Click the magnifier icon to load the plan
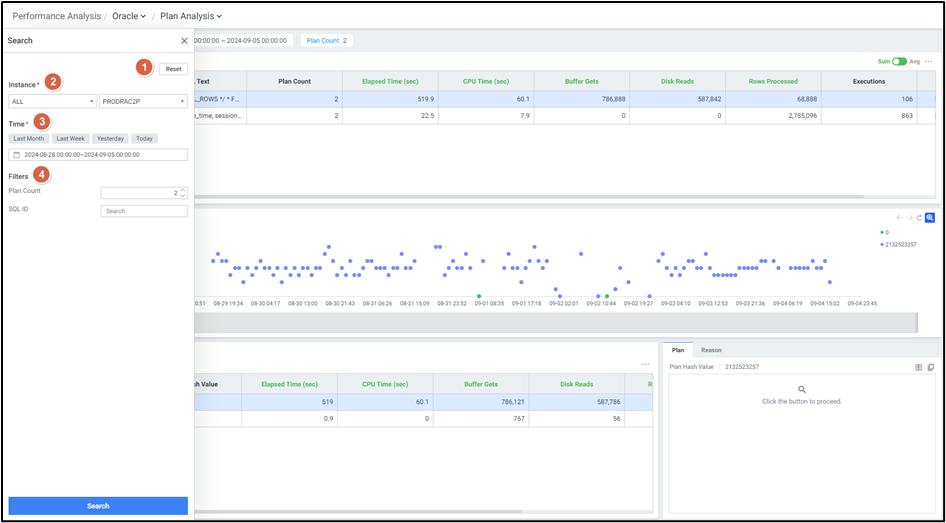 (801, 389)
